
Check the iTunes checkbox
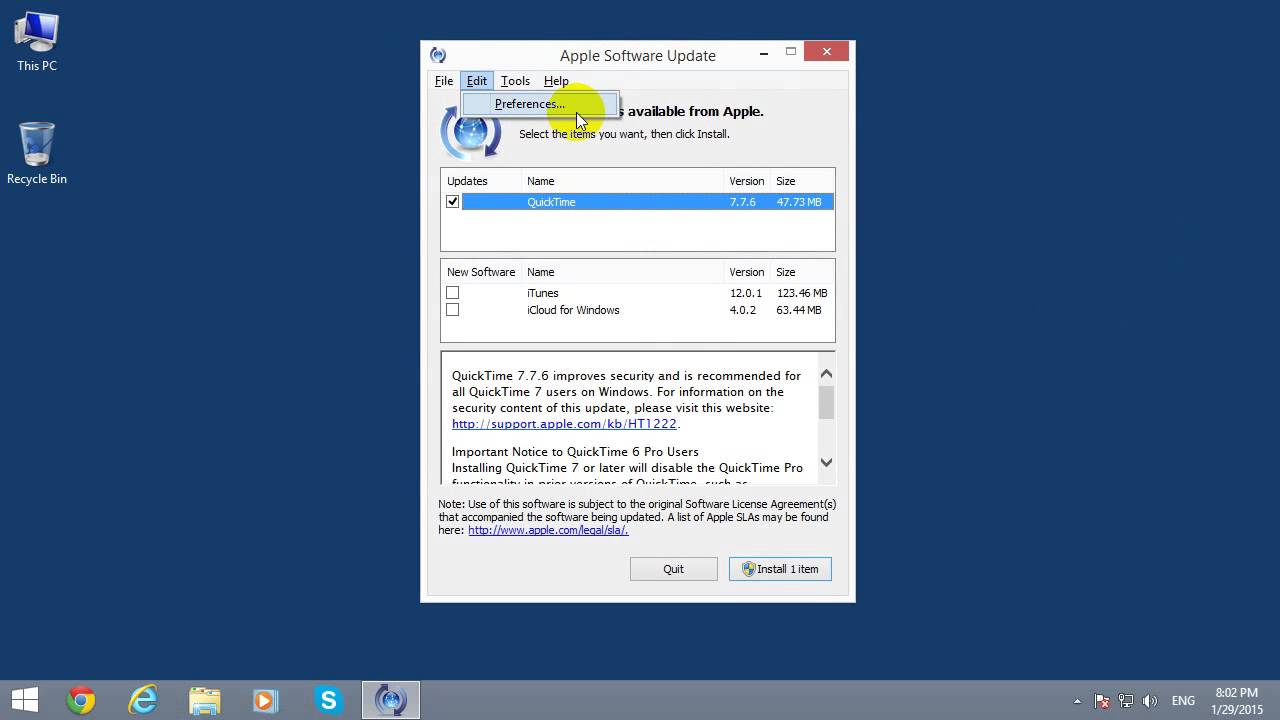pyautogui.click(x=452, y=293)
